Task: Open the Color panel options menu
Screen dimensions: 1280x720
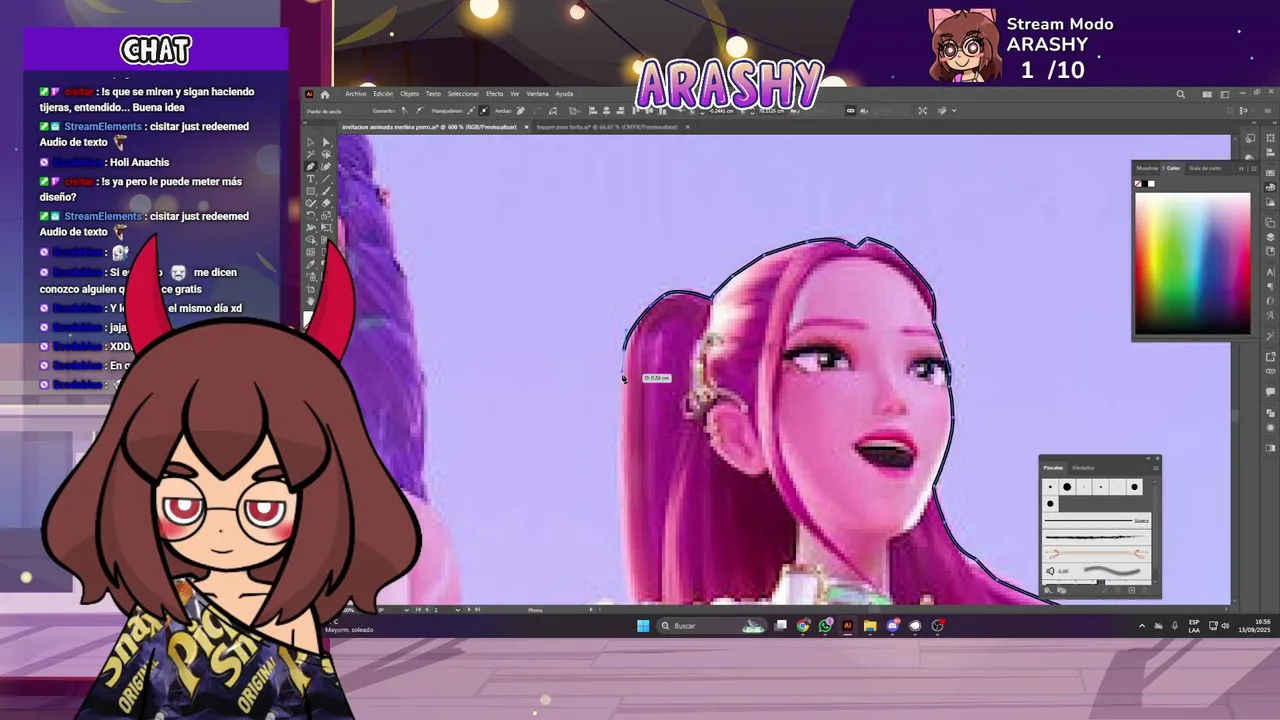Action: (x=1254, y=168)
